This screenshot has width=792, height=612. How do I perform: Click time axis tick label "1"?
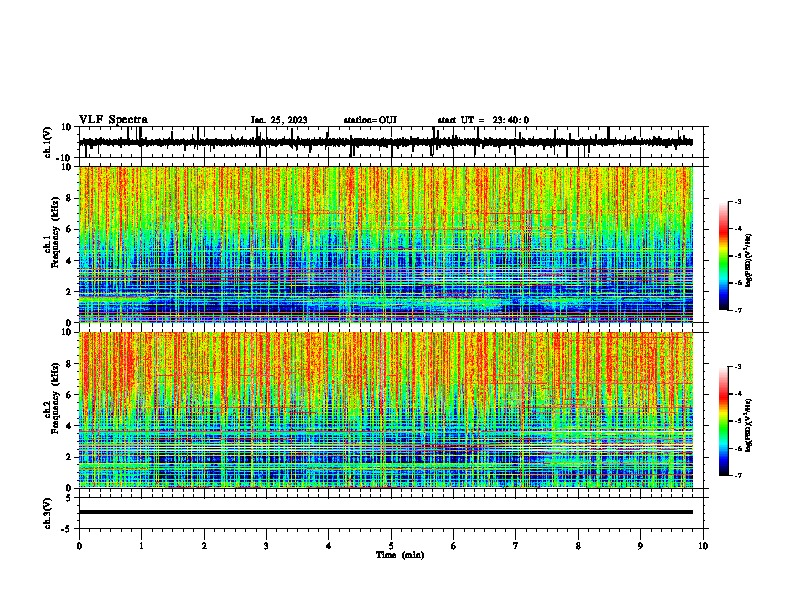coord(141,546)
